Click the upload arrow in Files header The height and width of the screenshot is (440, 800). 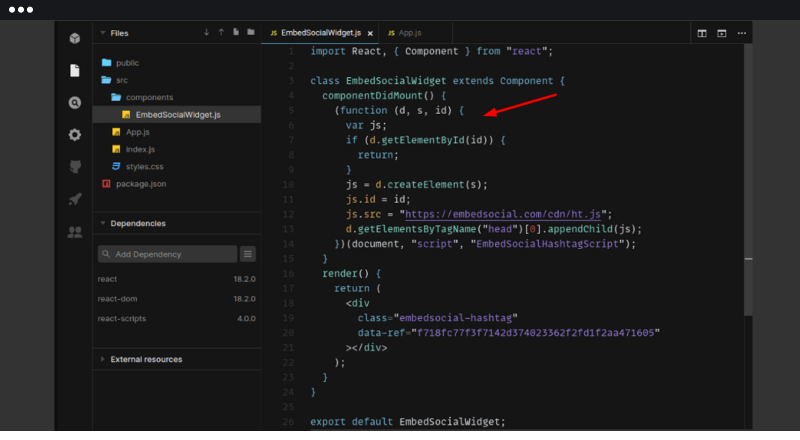221,32
